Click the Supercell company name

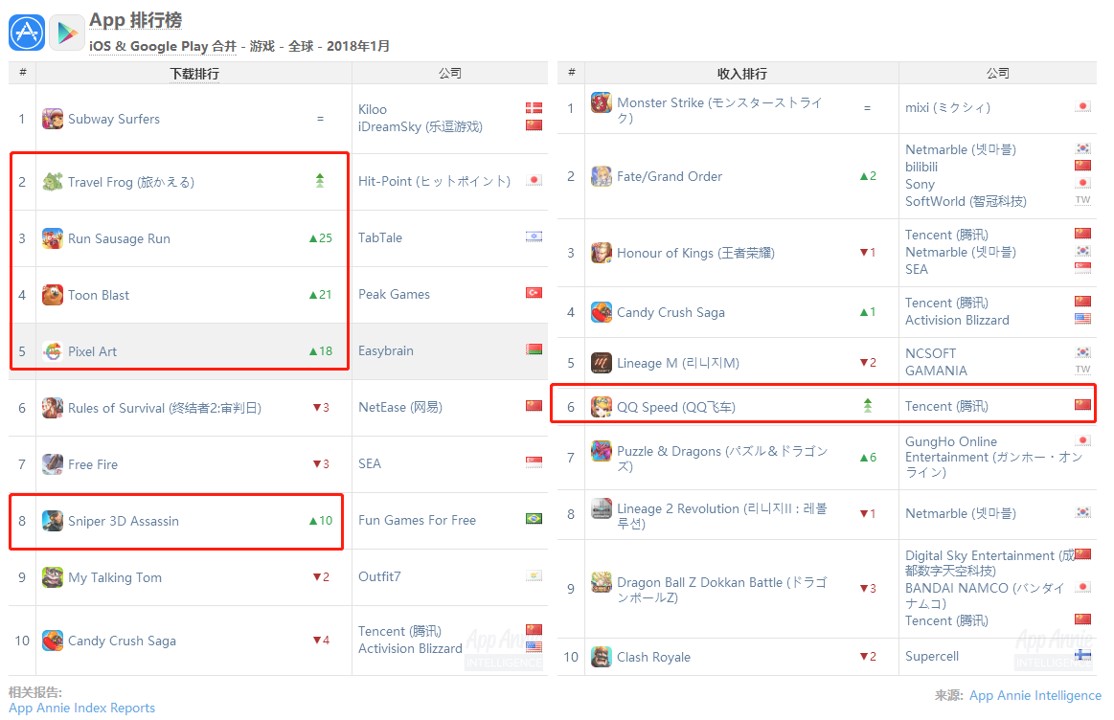[x=931, y=656]
